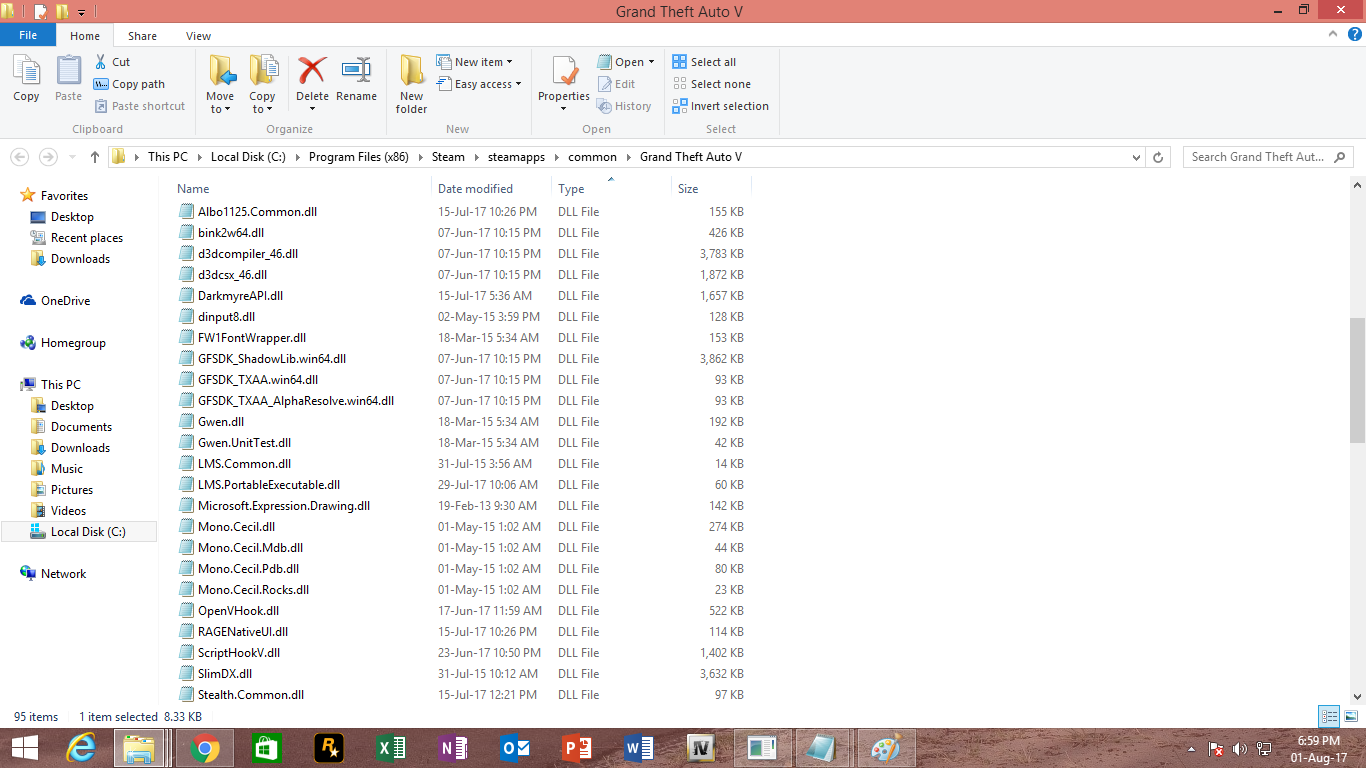Navigate to Steam in the address breadcrumb

[x=448, y=157]
